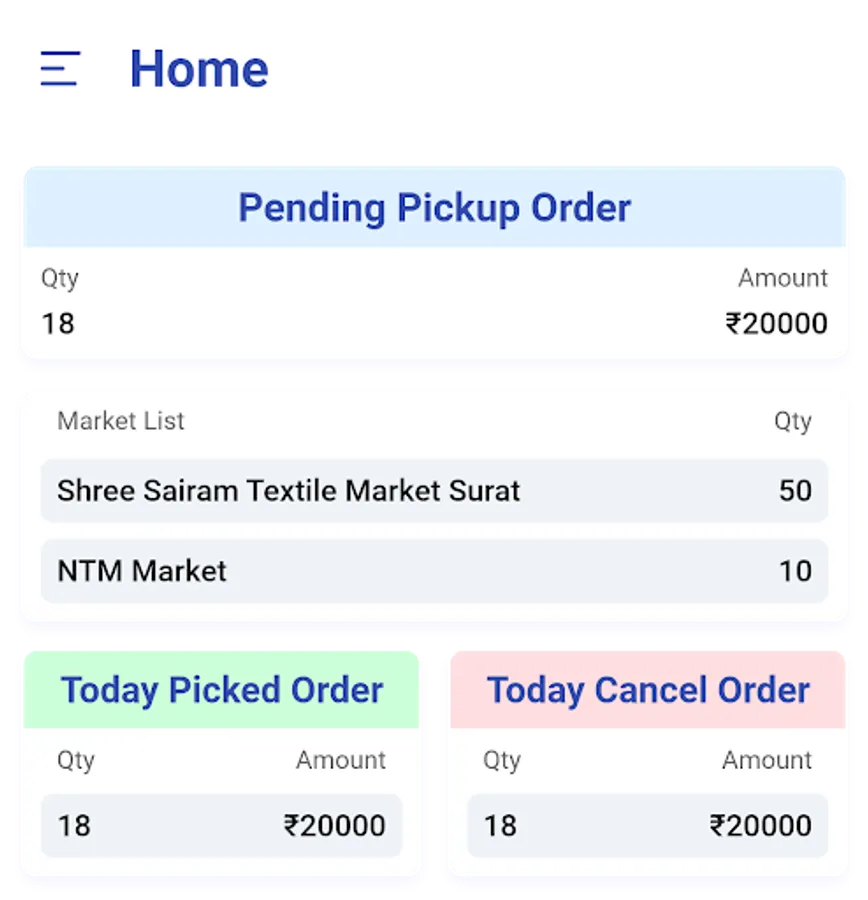Click Qty label in Today Cancel Order
Viewport: 868px width, 900px height.
click(x=502, y=760)
